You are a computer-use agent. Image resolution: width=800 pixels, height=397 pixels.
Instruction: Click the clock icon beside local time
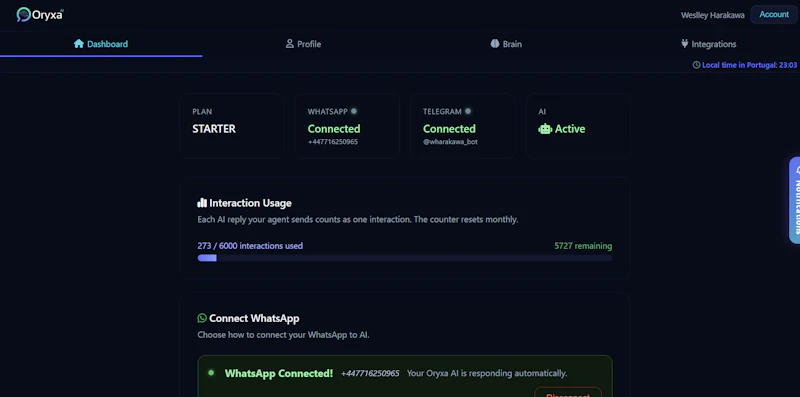(x=696, y=65)
